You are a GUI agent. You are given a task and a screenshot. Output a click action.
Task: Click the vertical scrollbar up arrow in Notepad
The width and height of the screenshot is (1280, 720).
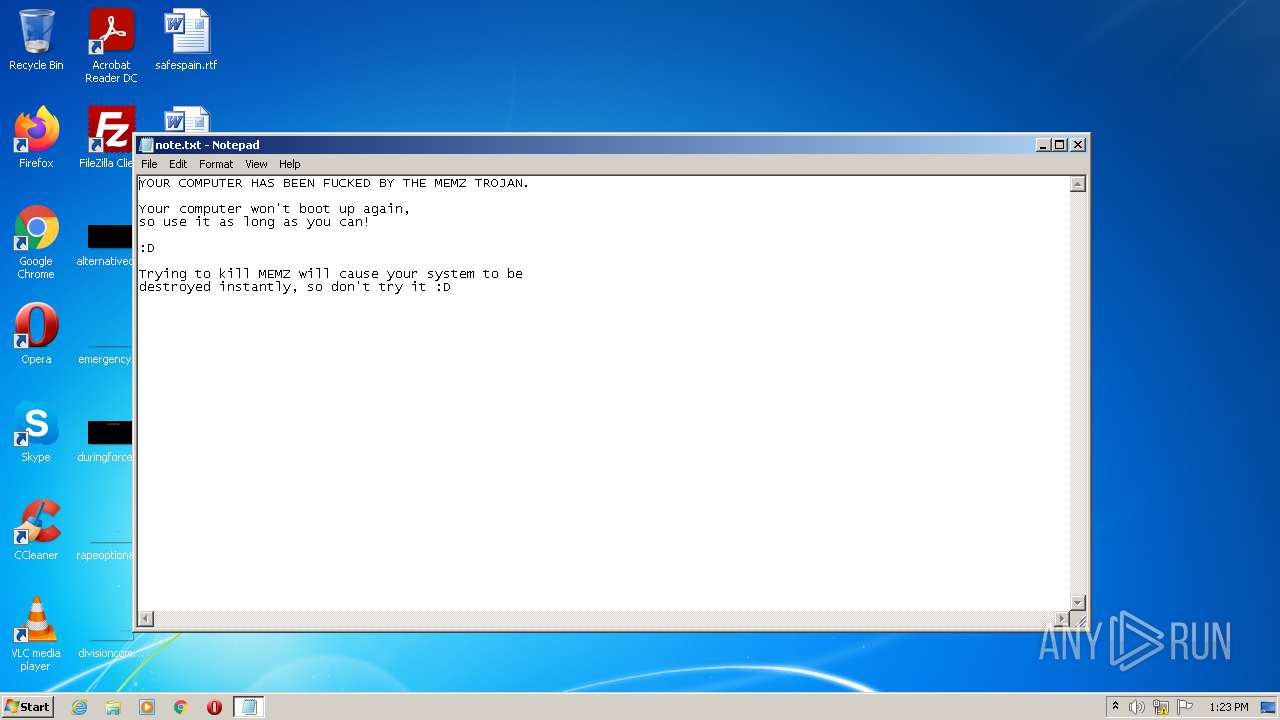click(1078, 184)
